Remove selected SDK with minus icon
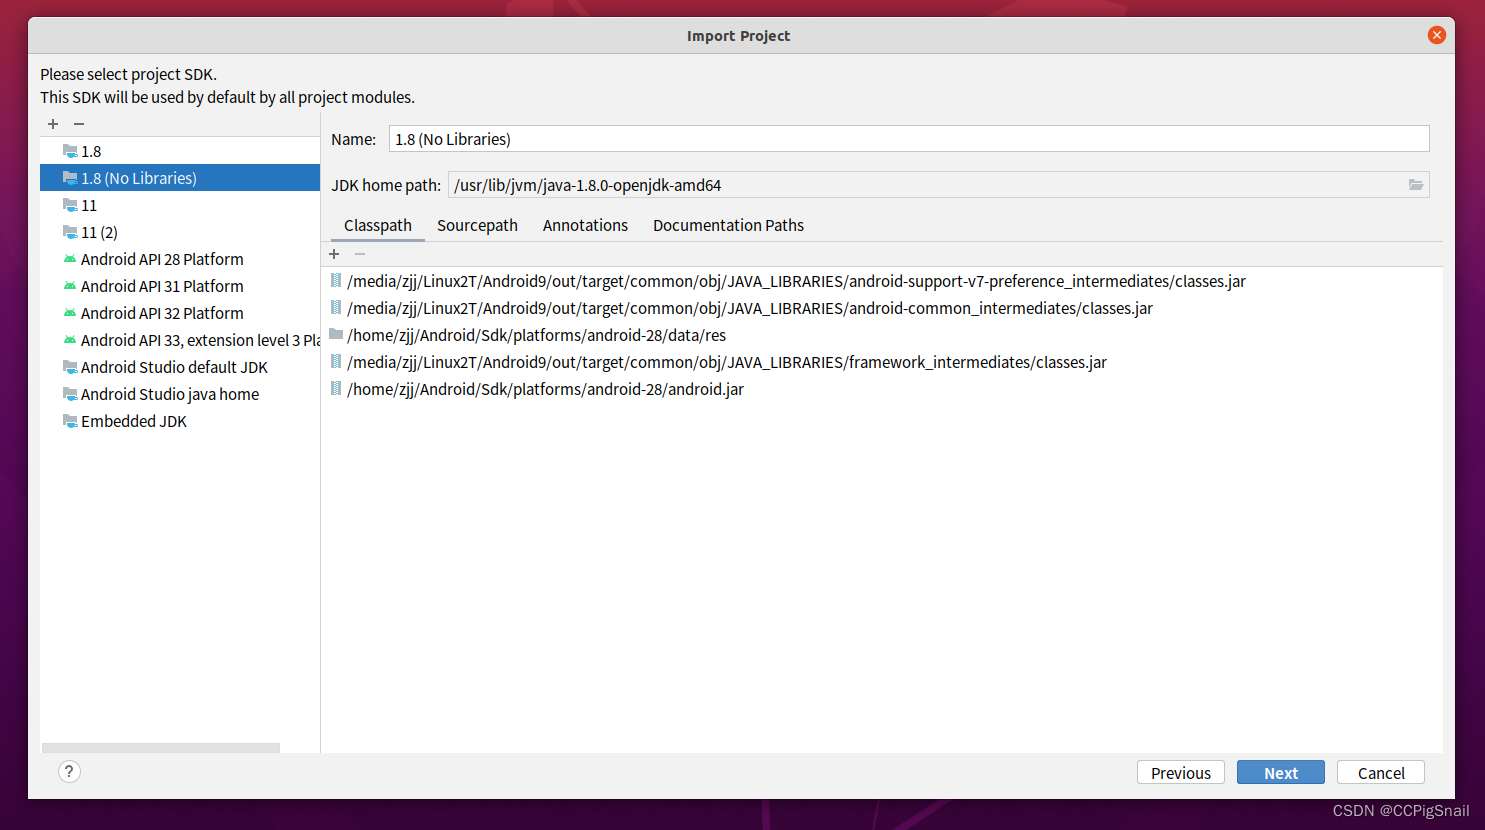The width and height of the screenshot is (1485, 830). [x=79, y=124]
